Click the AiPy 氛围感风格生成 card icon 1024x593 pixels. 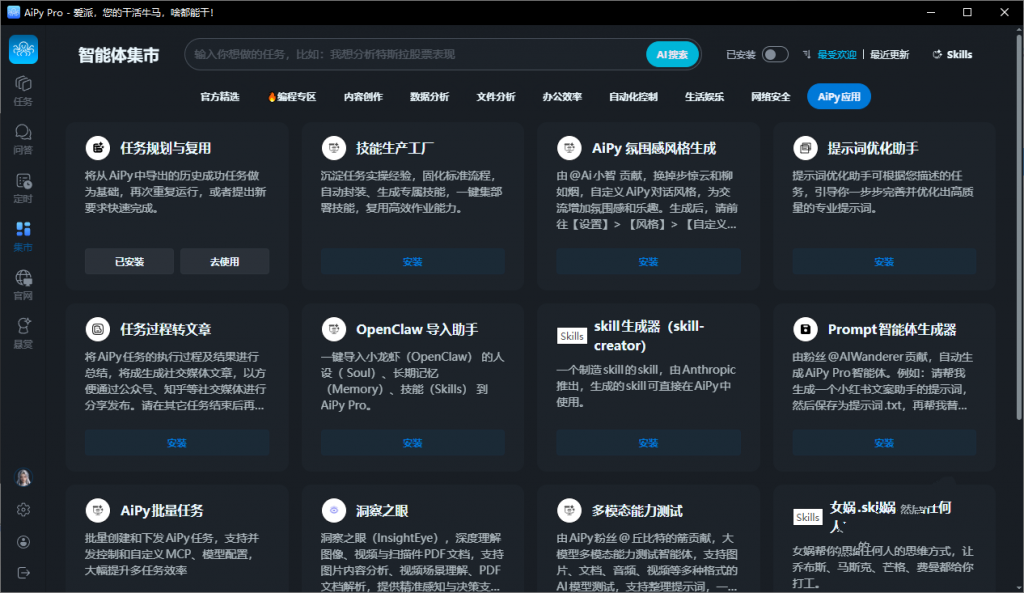point(569,148)
